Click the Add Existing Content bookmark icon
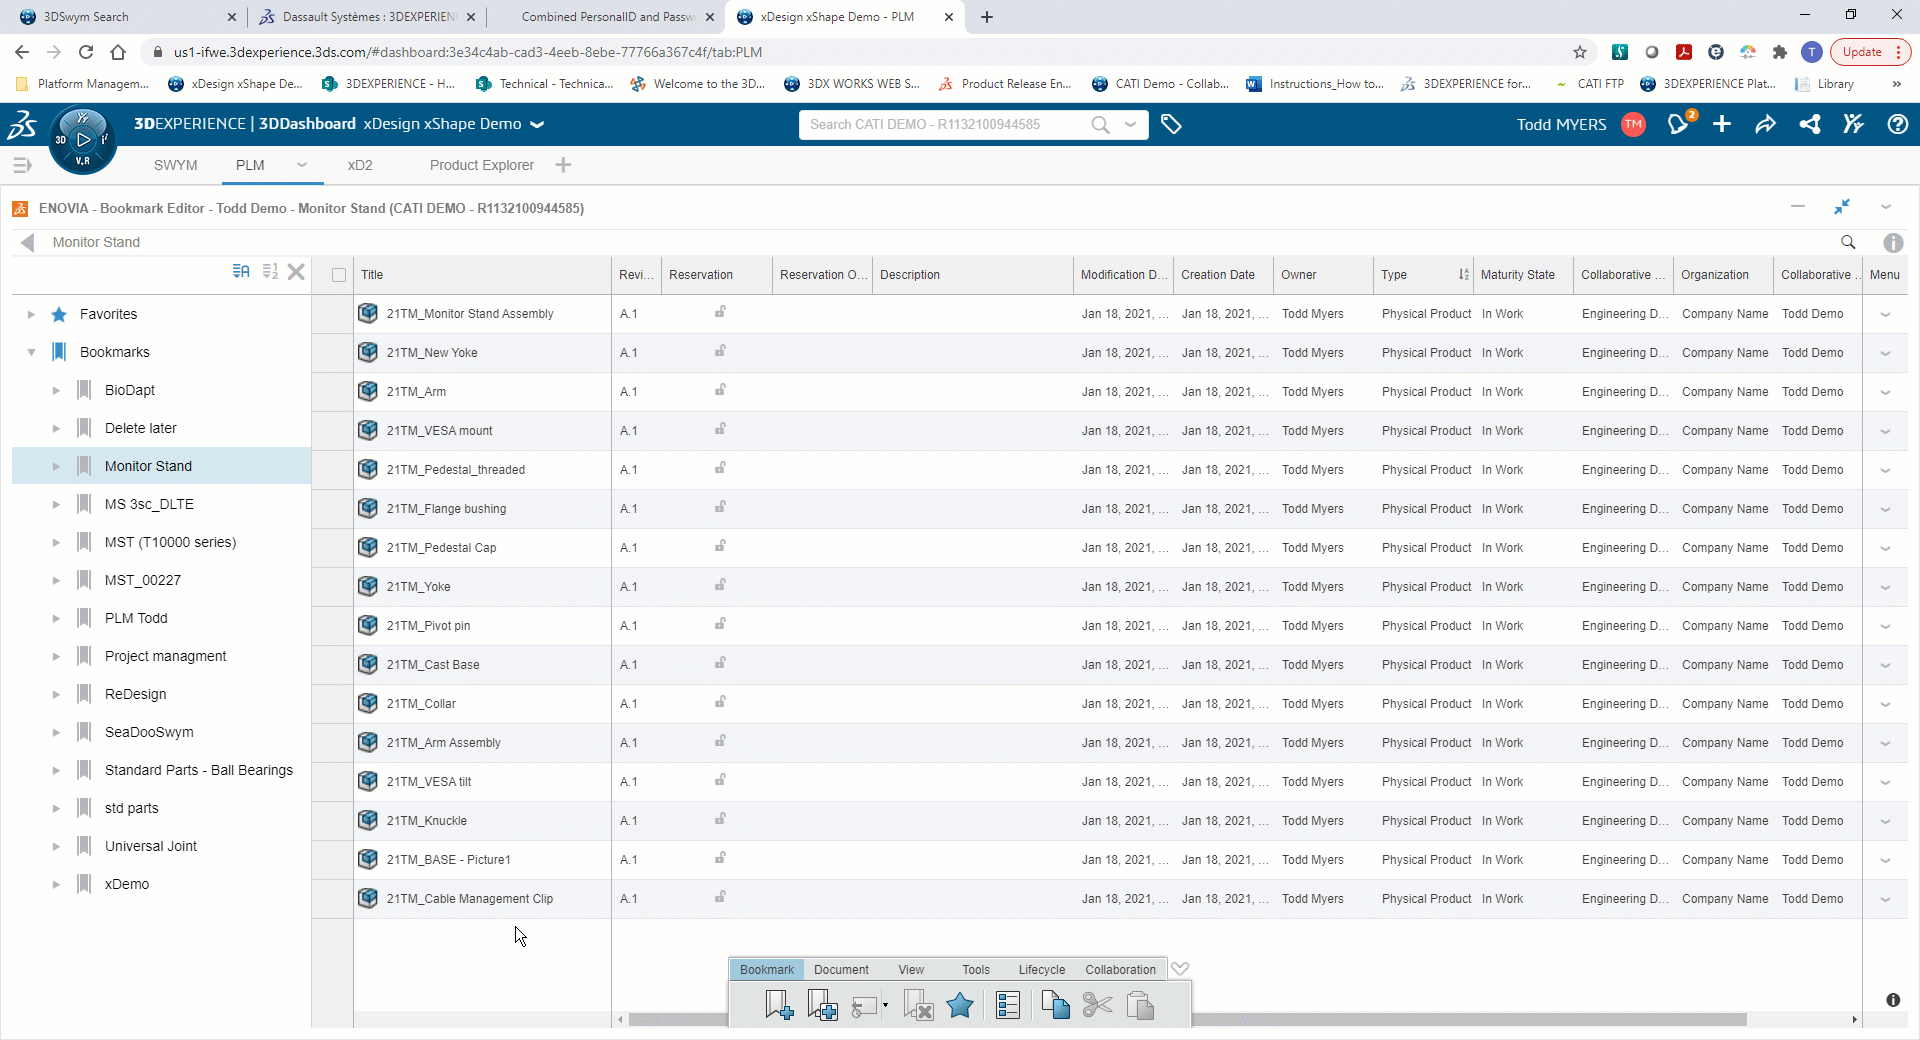The height and width of the screenshot is (1040, 1920). click(x=822, y=1004)
